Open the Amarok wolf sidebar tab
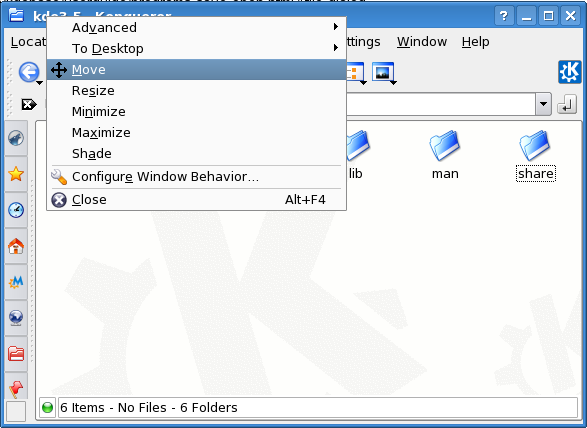 16,138
